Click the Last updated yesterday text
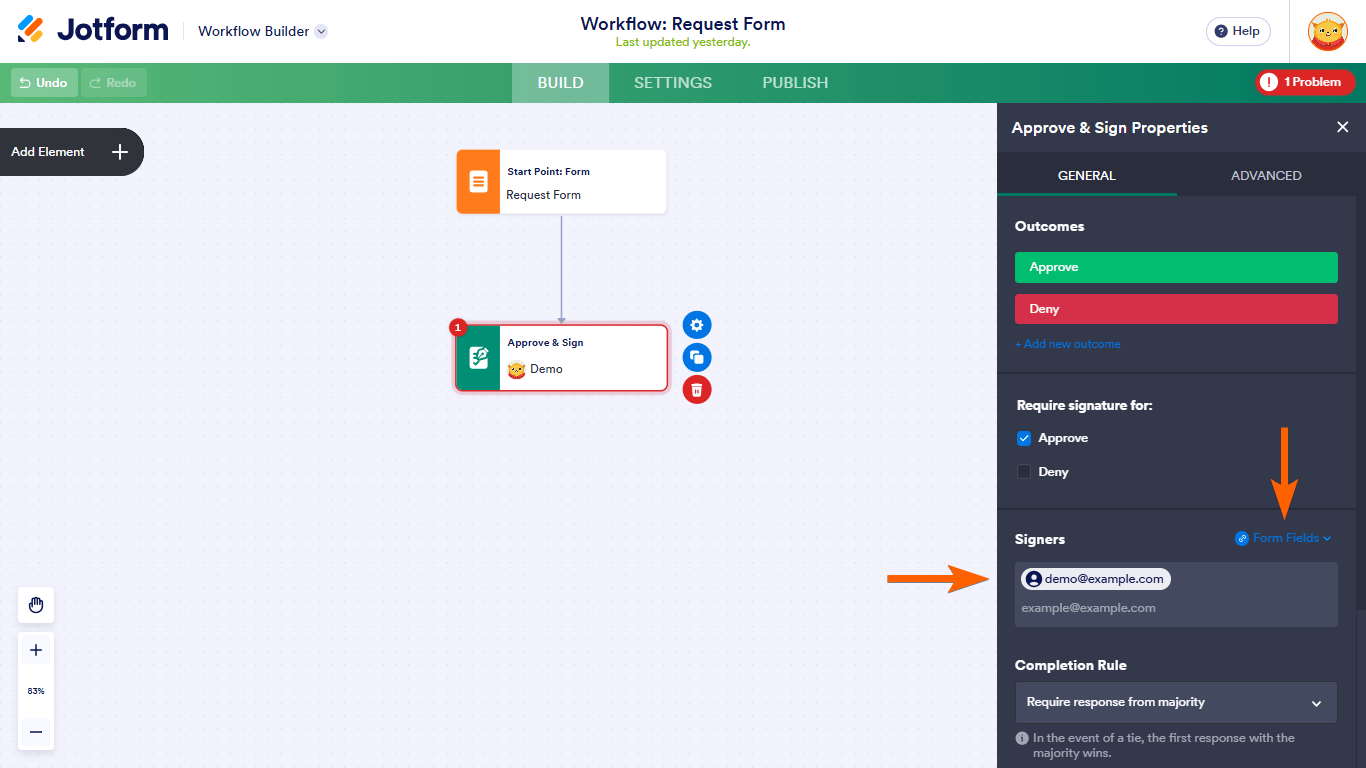The width and height of the screenshot is (1366, 768). [x=683, y=42]
